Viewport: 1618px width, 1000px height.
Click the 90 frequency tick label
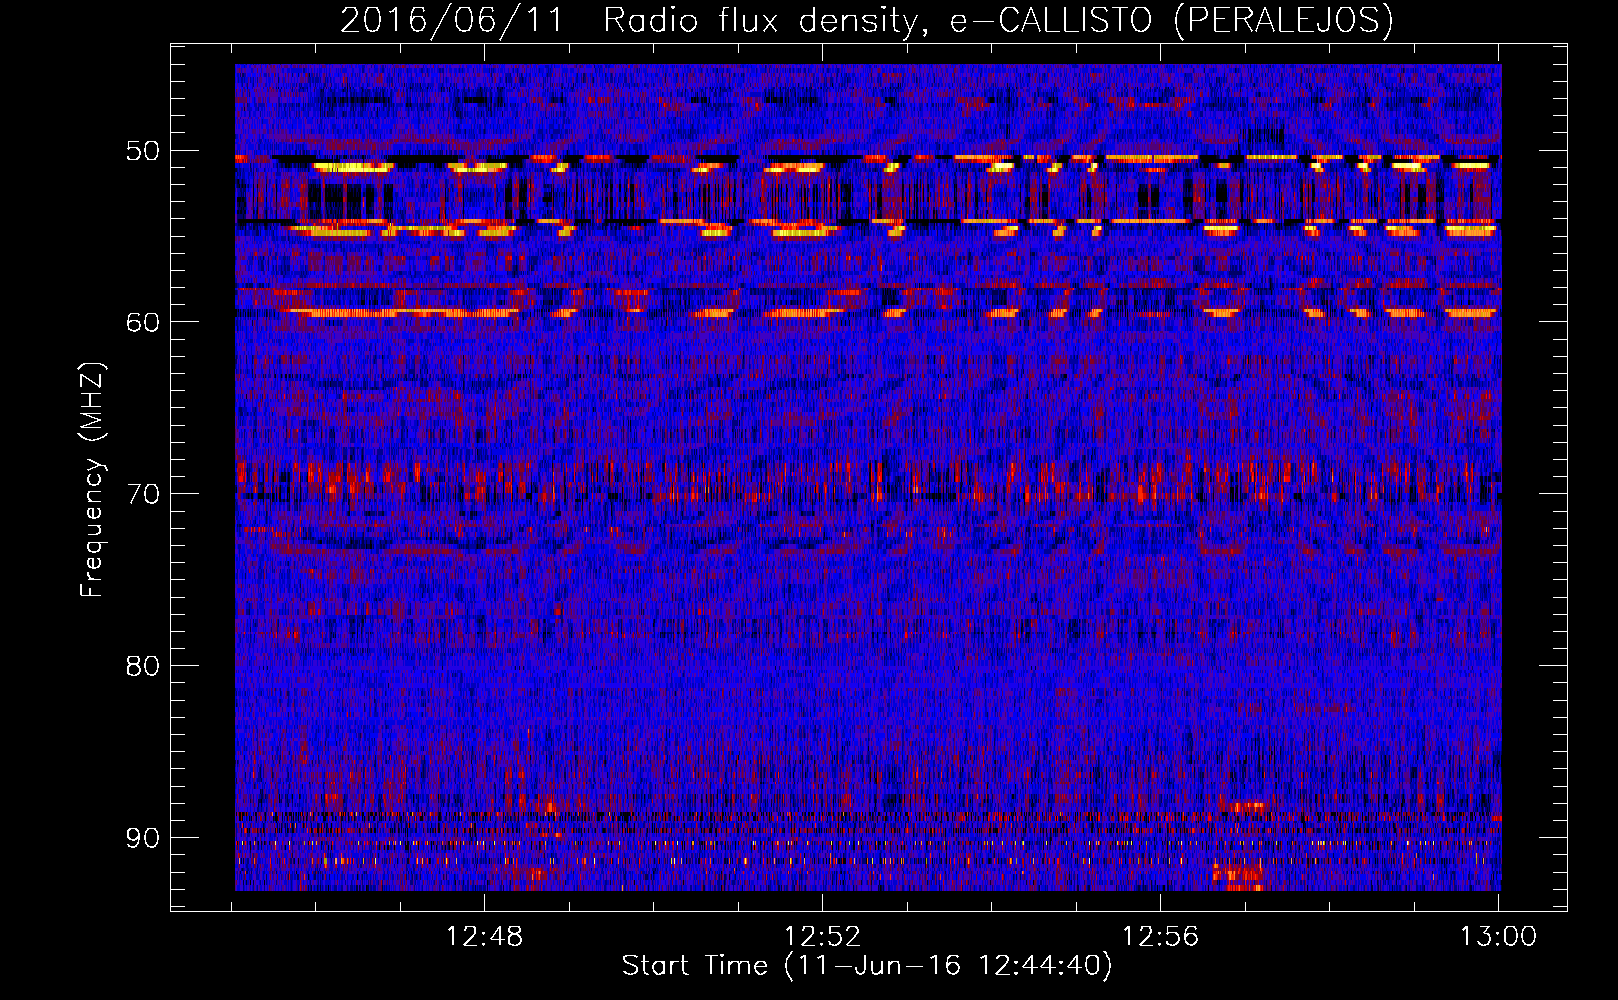click(142, 837)
